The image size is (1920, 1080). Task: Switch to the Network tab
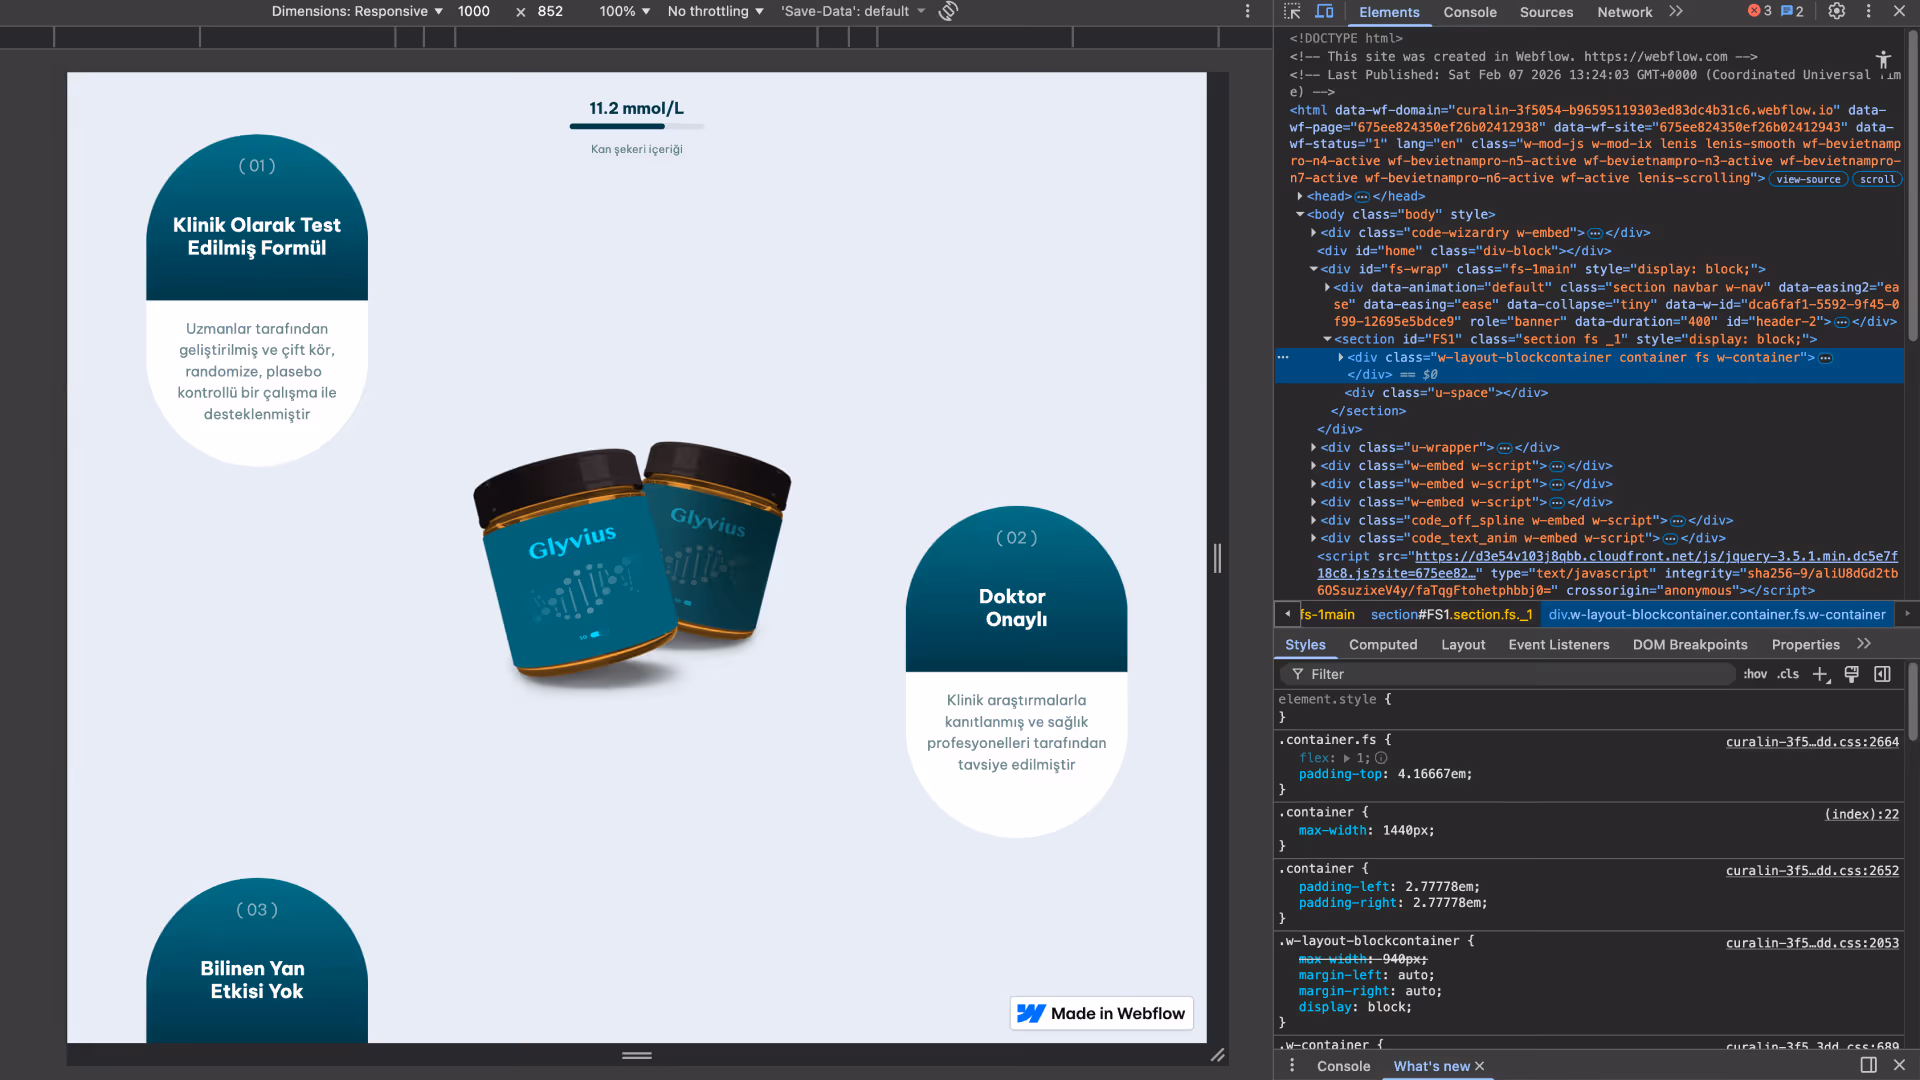click(1625, 12)
